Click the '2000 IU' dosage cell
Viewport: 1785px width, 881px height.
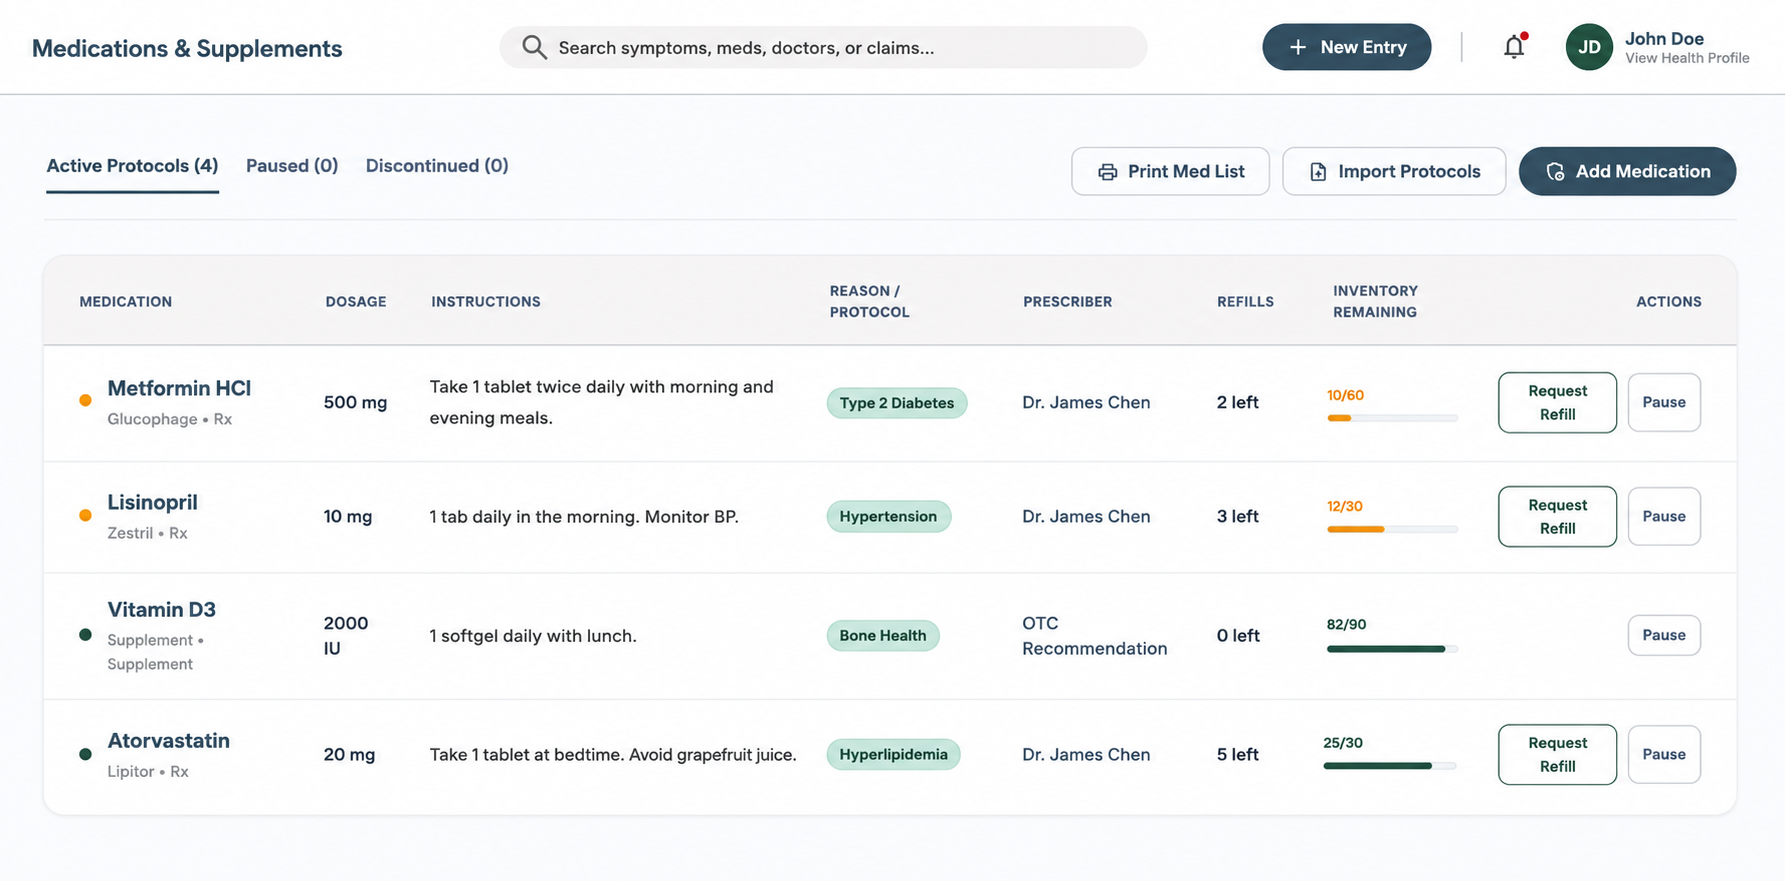[x=346, y=635]
